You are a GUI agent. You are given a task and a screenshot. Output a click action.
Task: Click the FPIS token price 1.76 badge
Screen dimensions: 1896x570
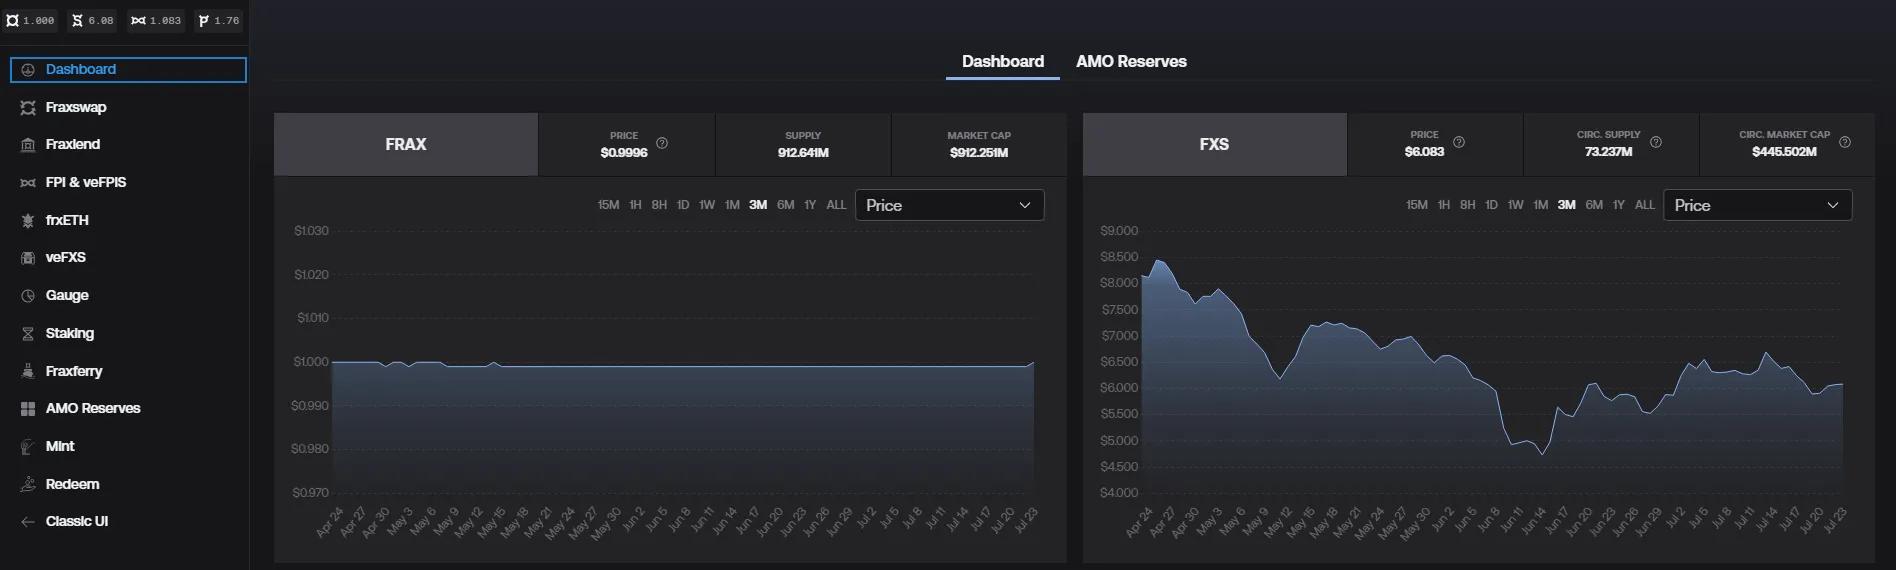point(219,20)
